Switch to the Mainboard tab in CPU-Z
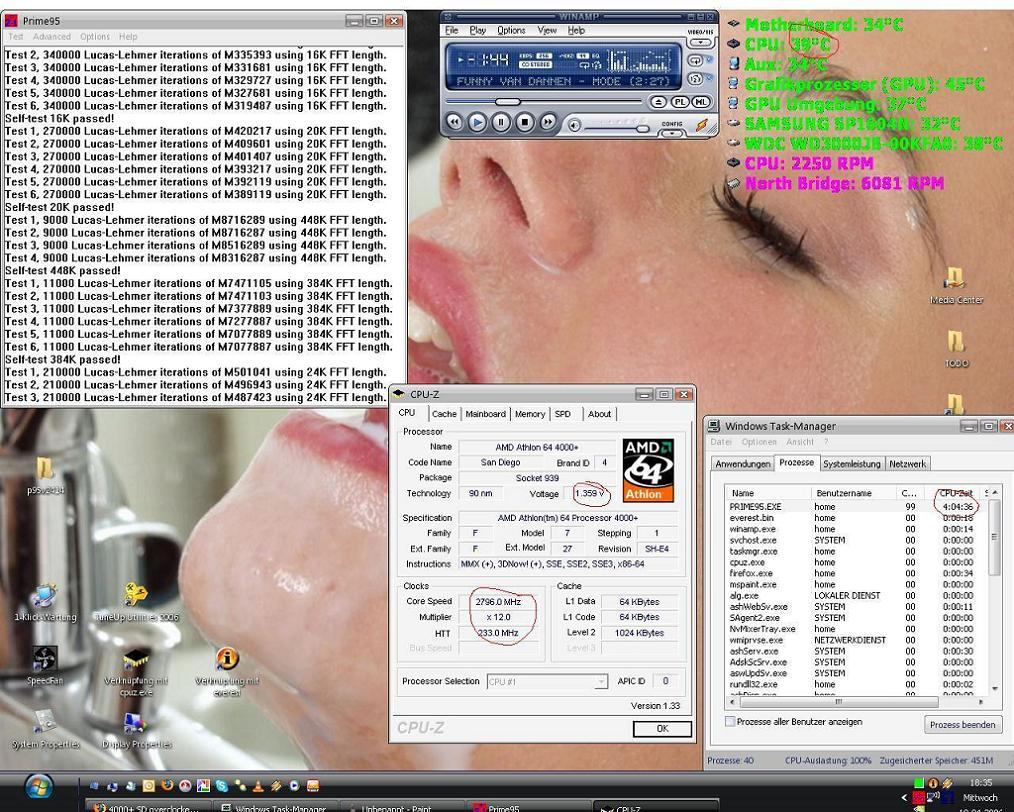The image size is (1014, 812). pos(486,414)
